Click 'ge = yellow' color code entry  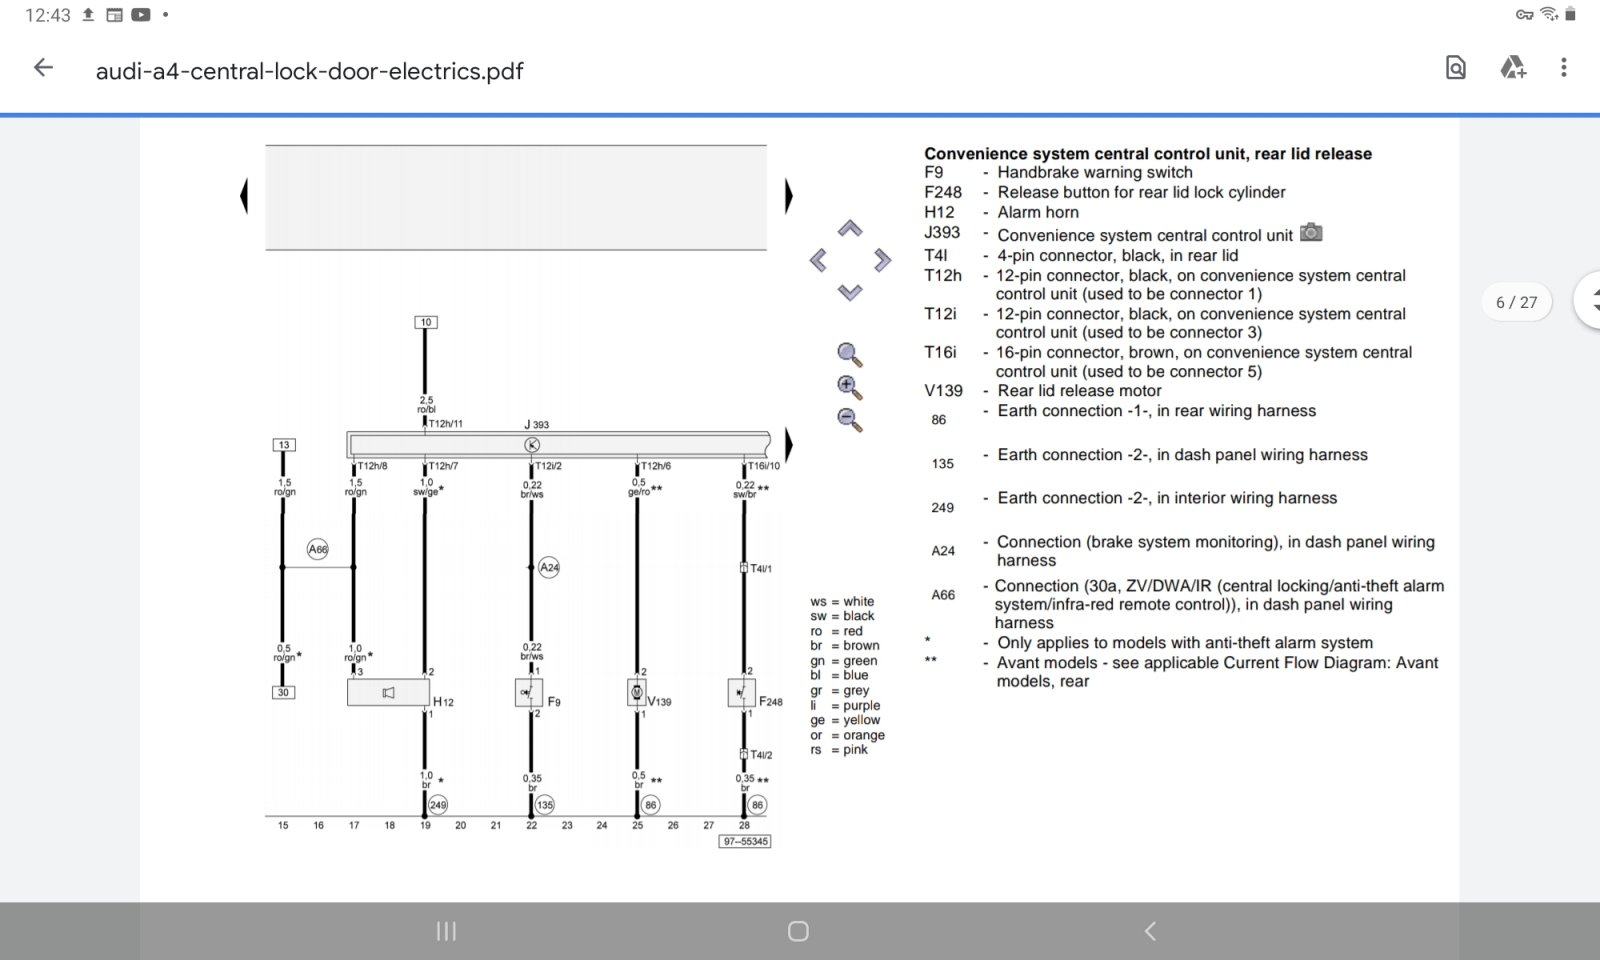[x=845, y=720]
